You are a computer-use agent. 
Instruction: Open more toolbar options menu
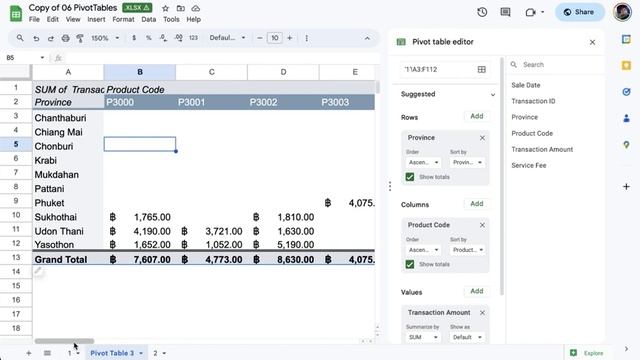pyautogui.click(x=307, y=38)
